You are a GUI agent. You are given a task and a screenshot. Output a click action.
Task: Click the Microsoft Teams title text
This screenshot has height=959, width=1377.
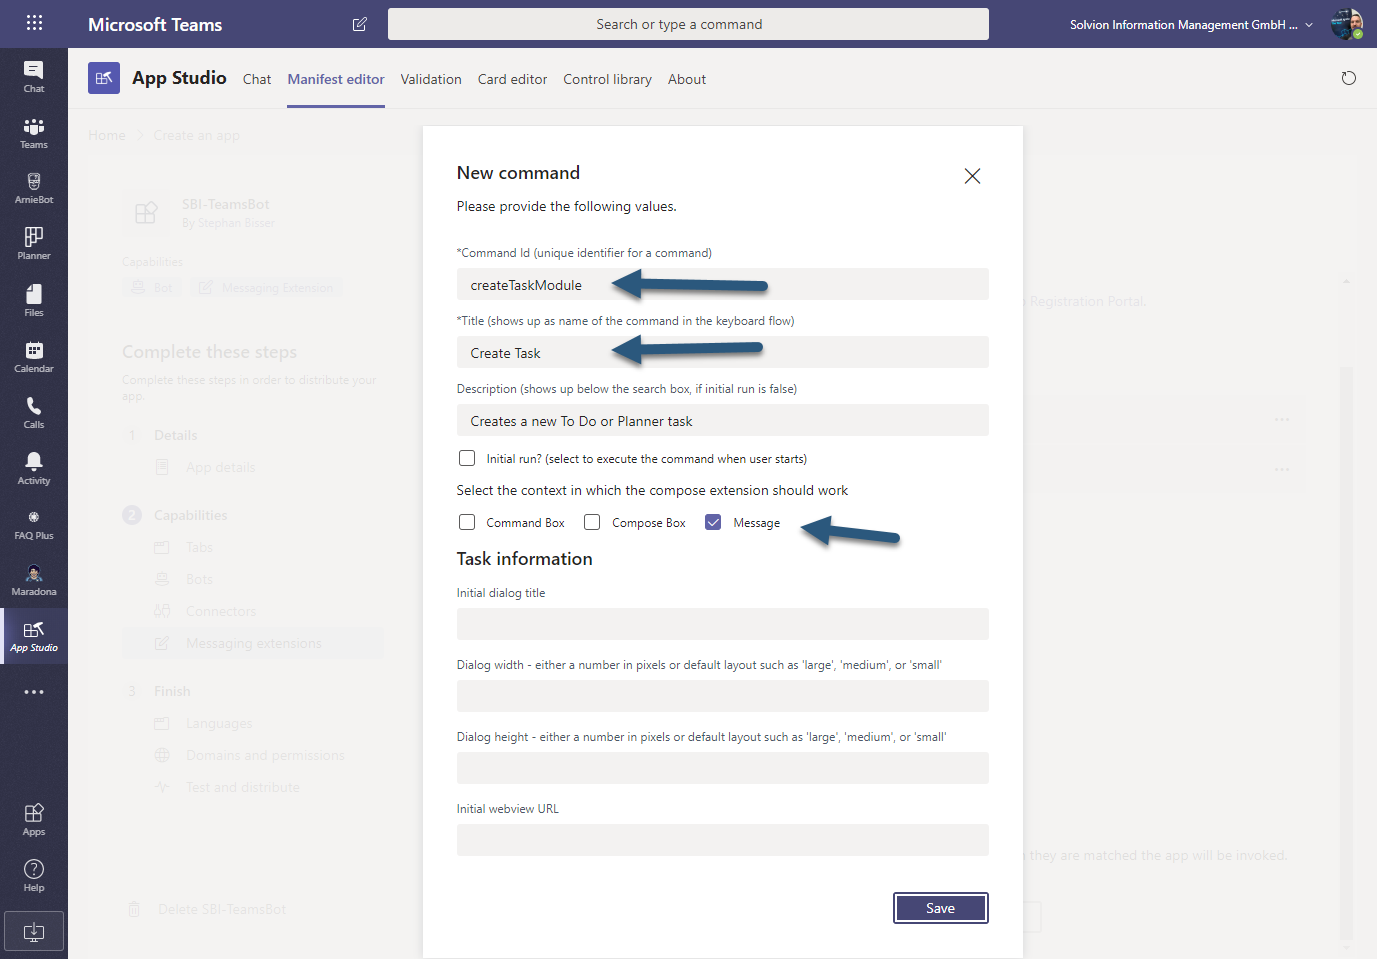155,24
